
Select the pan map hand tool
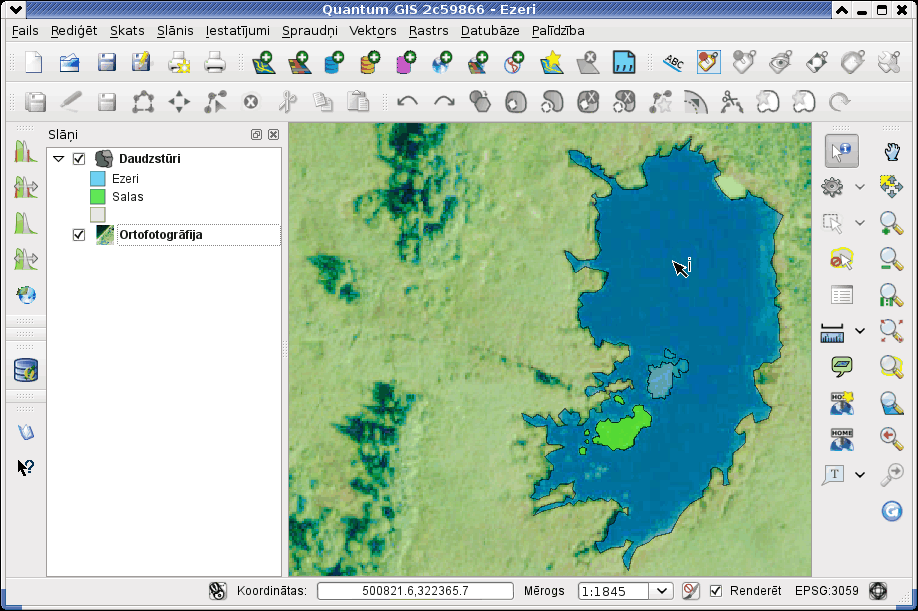coord(892,152)
